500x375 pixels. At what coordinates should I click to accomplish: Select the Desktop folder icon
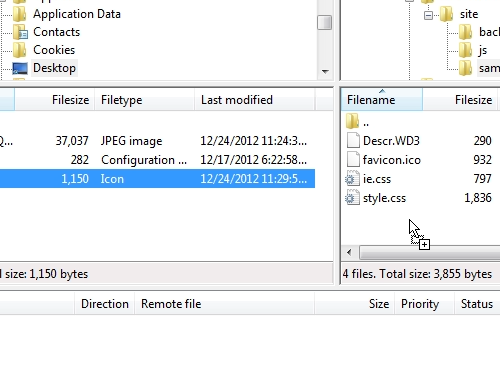tap(20, 68)
